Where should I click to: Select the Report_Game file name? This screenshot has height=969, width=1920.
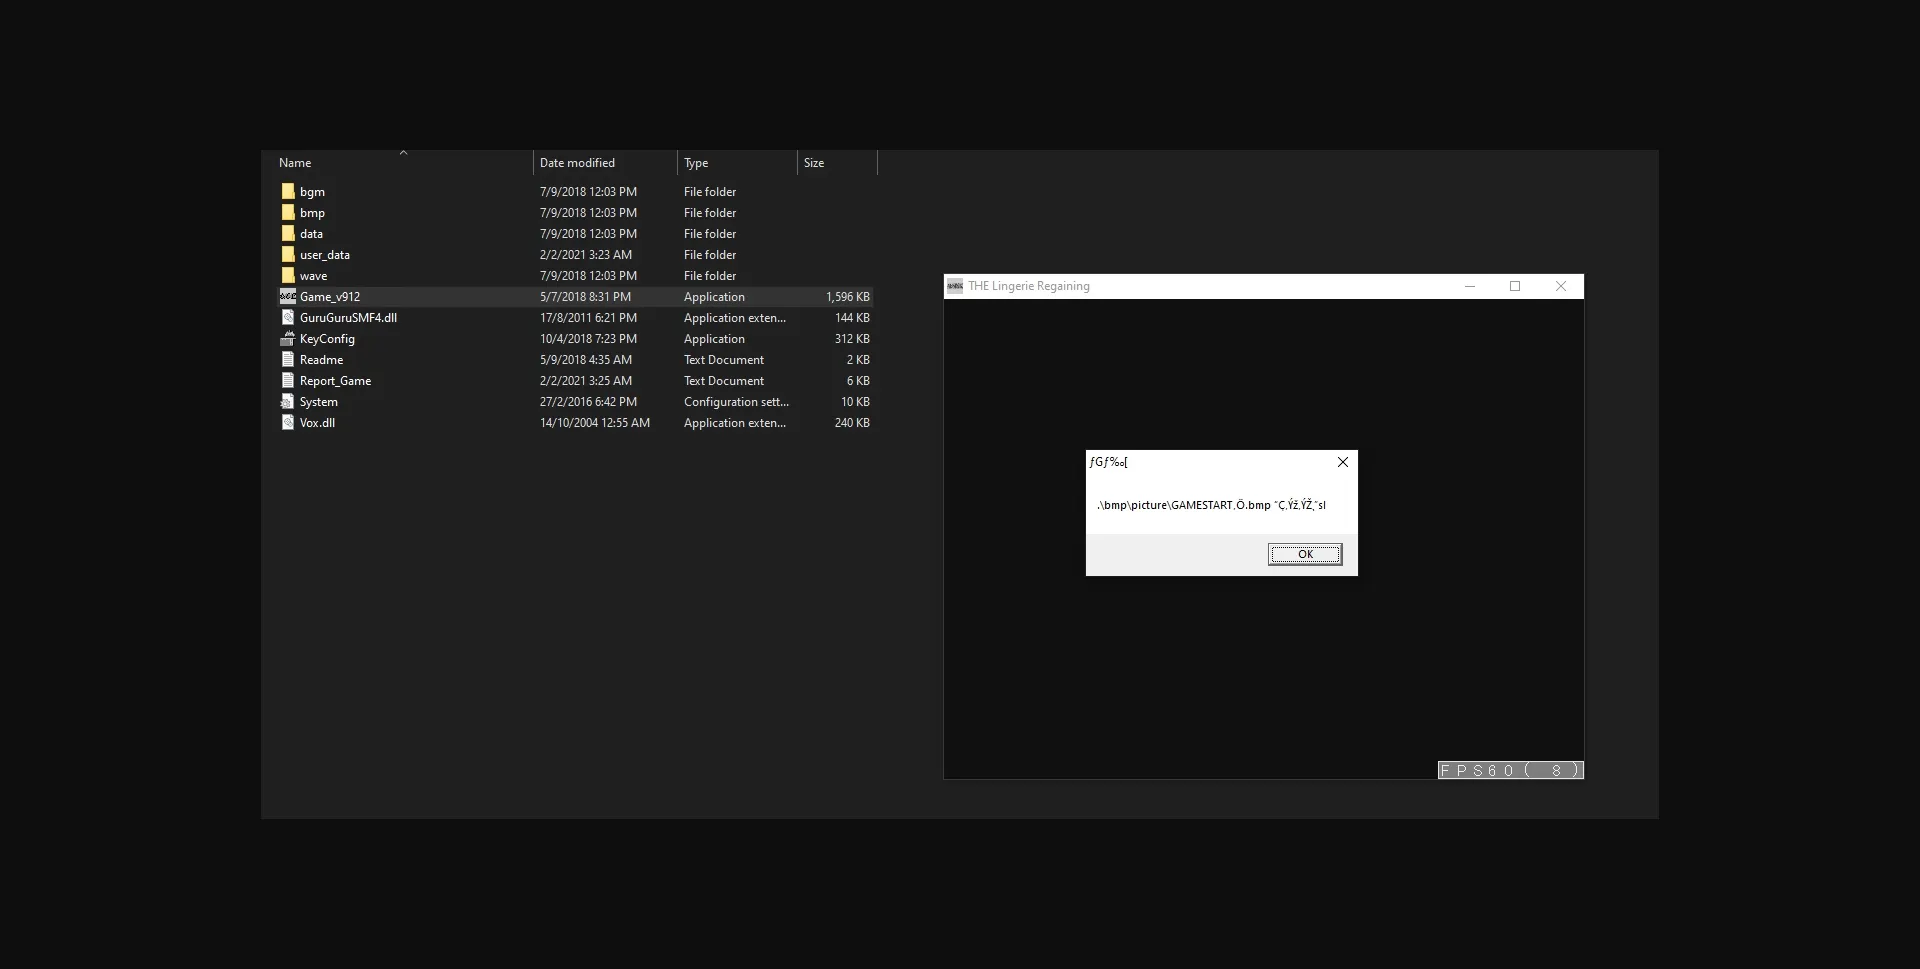(335, 381)
